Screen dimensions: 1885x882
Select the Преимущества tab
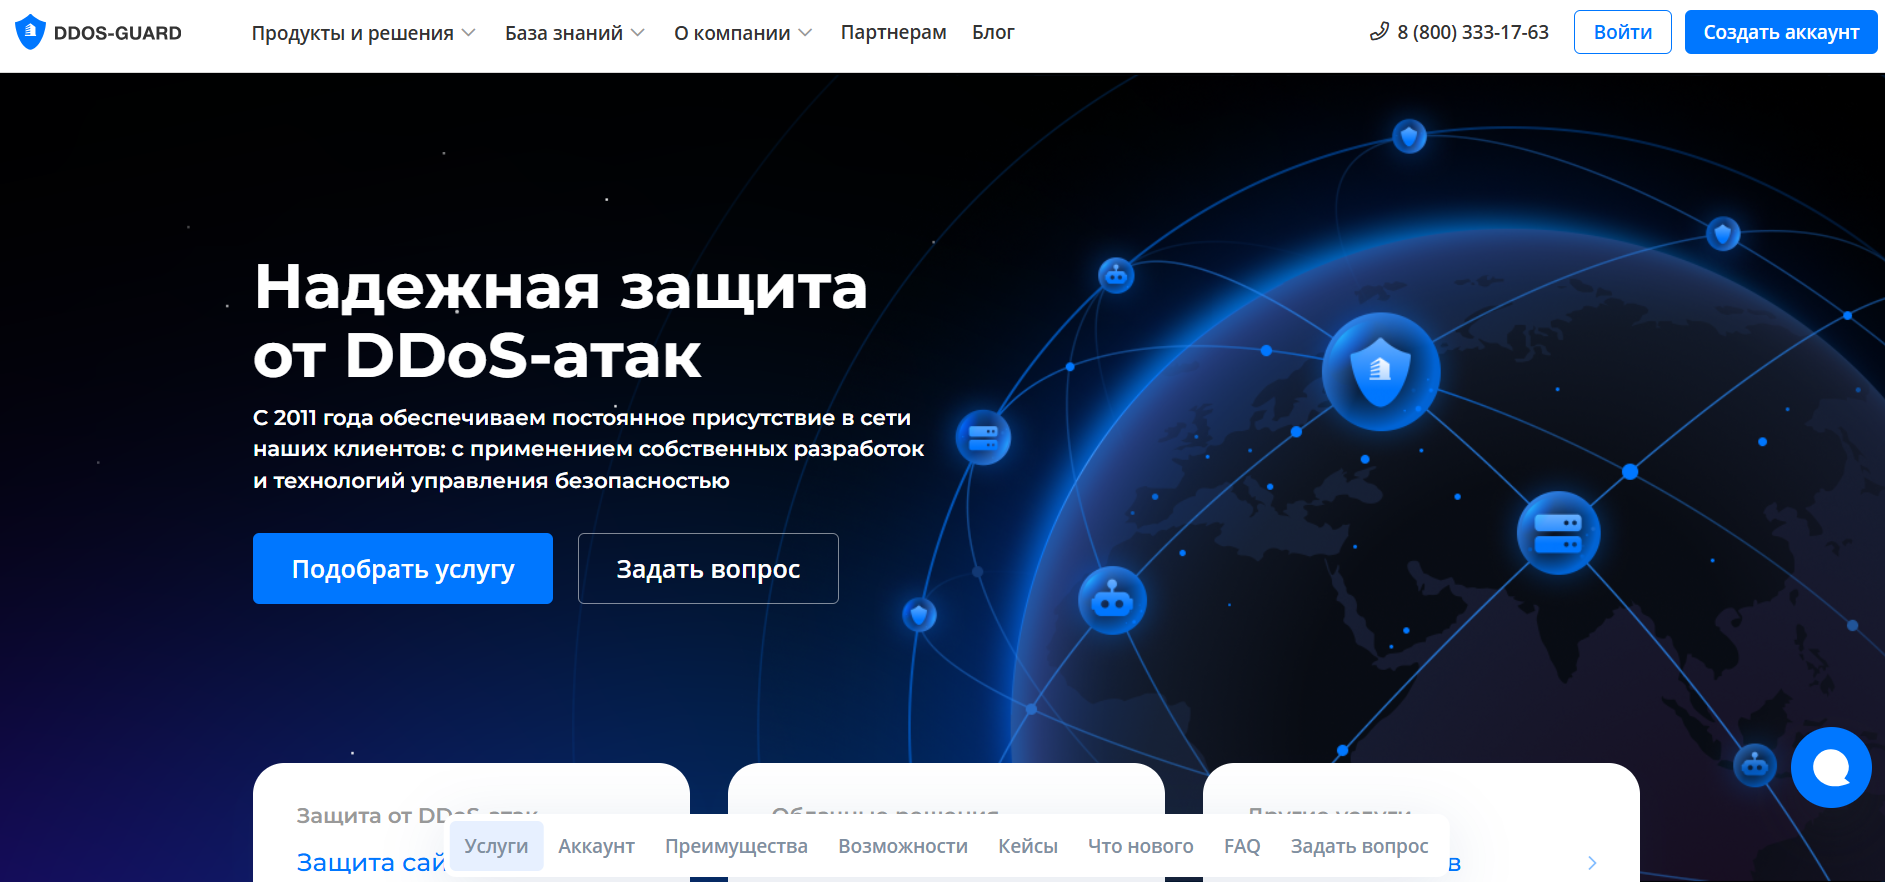(x=736, y=846)
